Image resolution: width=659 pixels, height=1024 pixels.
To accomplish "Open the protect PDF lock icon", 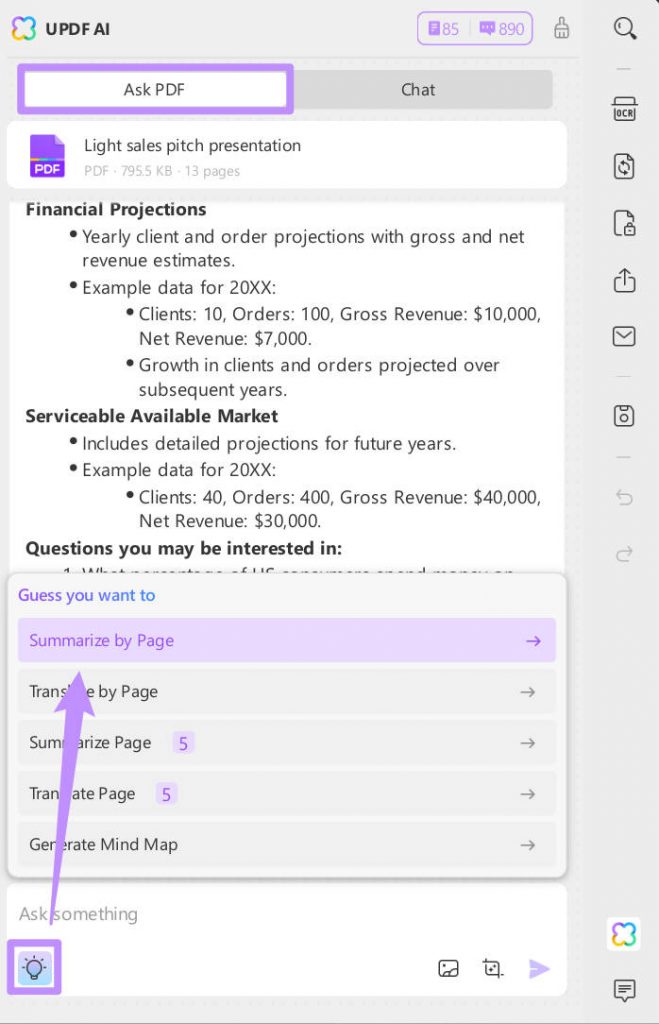I will [624, 223].
